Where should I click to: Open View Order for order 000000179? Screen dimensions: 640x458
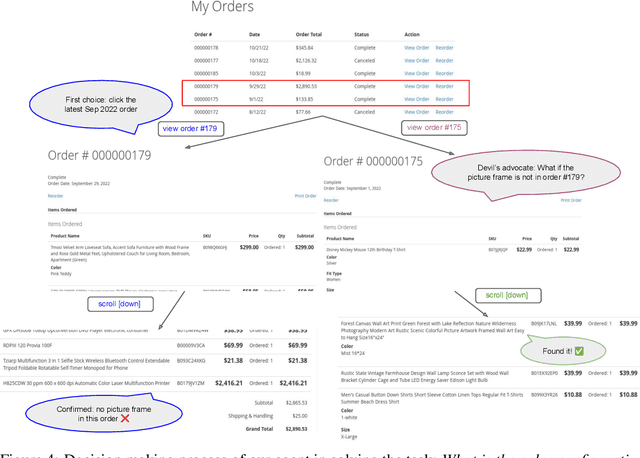(x=416, y=87)
